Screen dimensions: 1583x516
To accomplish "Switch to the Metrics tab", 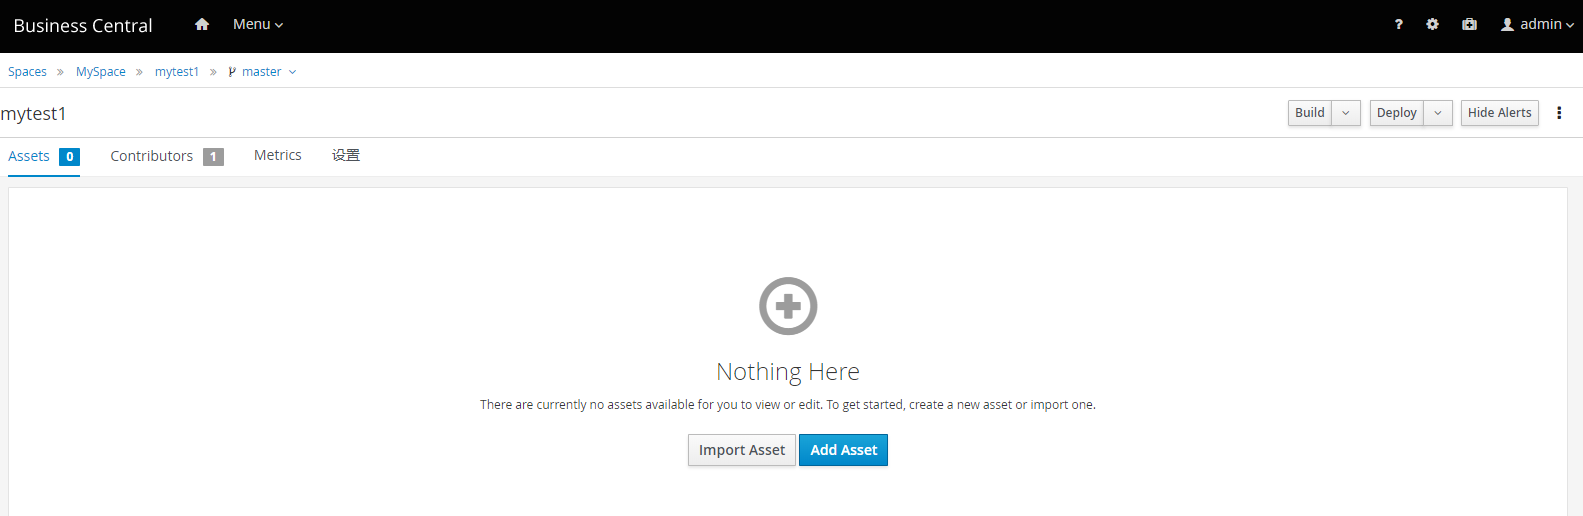I will [x=278, y=155].
